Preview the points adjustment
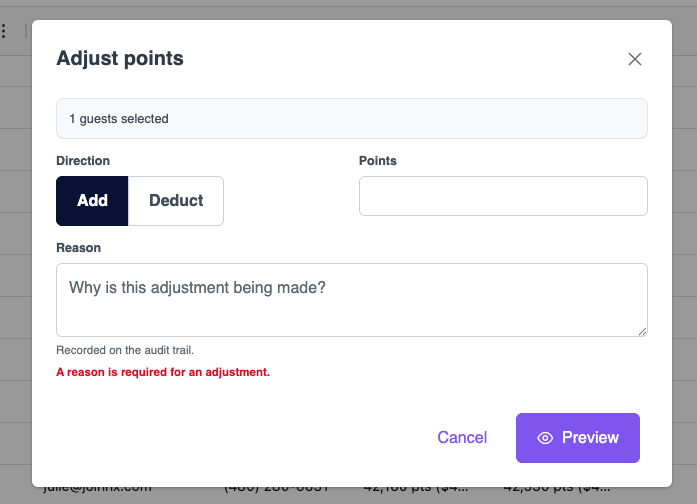 578,438
